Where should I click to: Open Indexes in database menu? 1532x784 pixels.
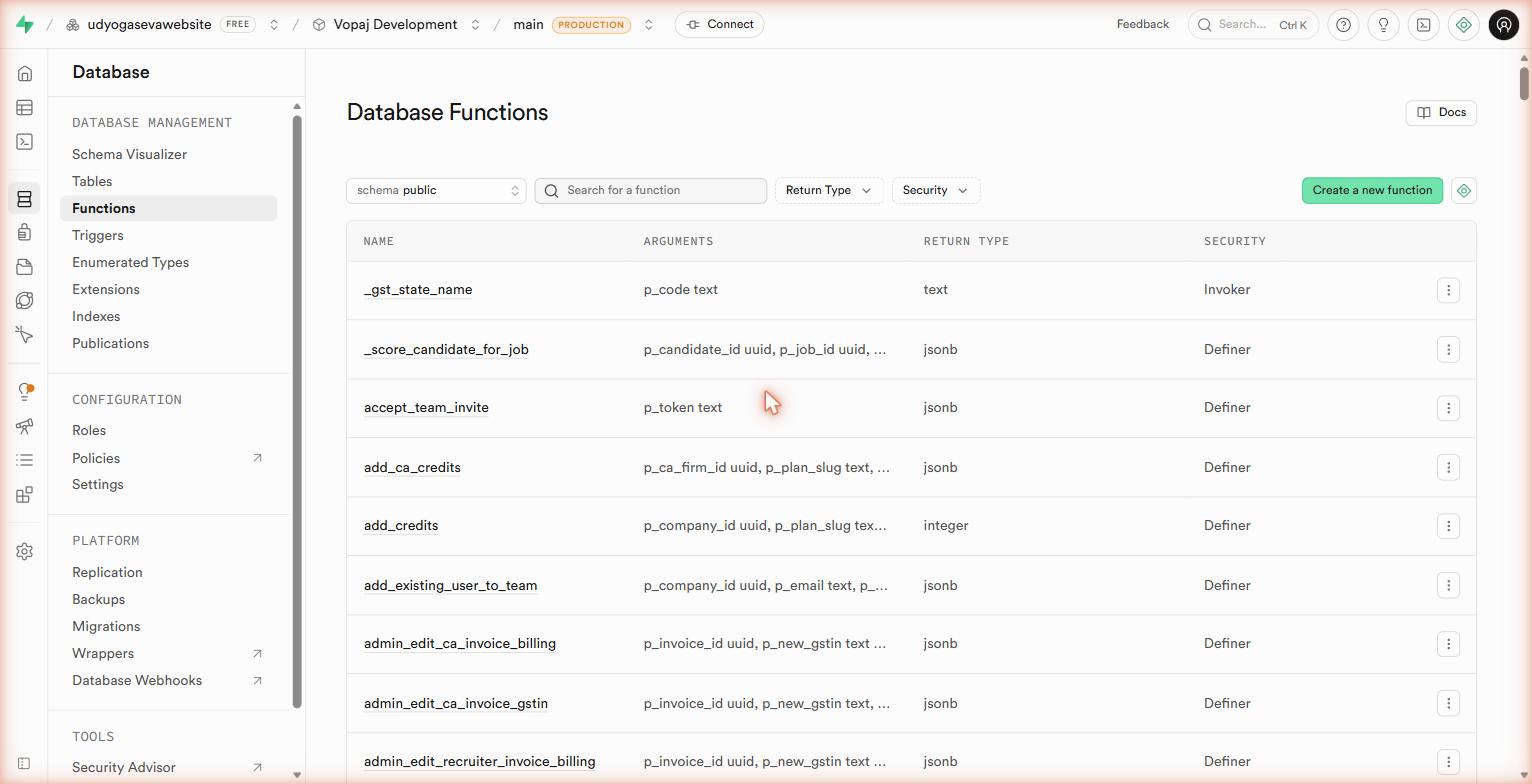(x=96, y=317)
